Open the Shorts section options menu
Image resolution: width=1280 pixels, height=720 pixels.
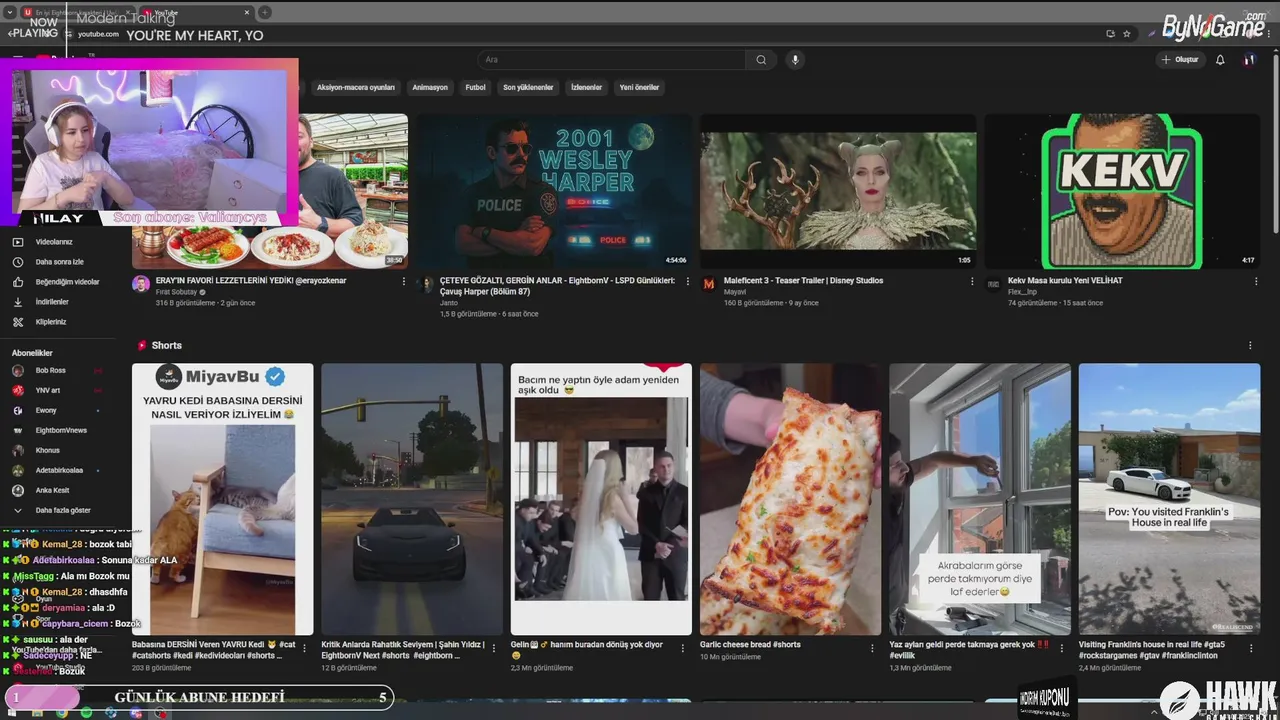tap(1250, 346)
